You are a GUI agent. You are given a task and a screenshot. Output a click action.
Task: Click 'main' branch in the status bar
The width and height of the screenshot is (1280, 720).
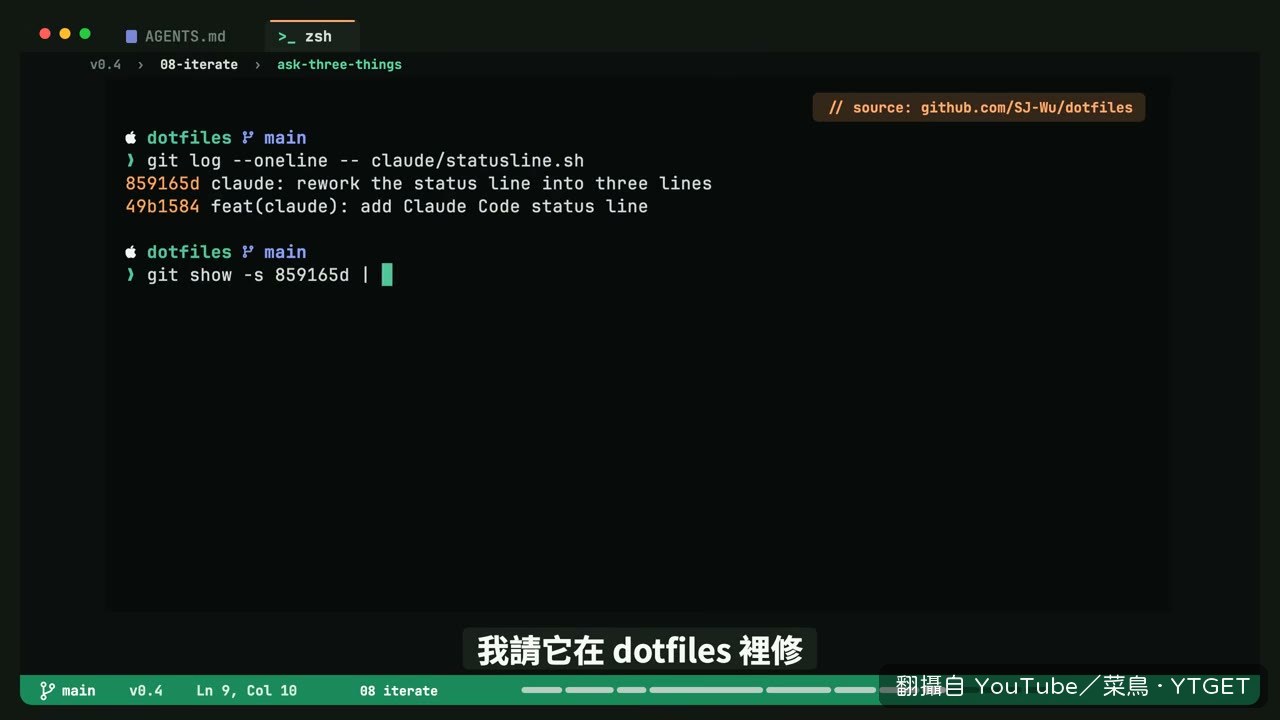point(79,690)
